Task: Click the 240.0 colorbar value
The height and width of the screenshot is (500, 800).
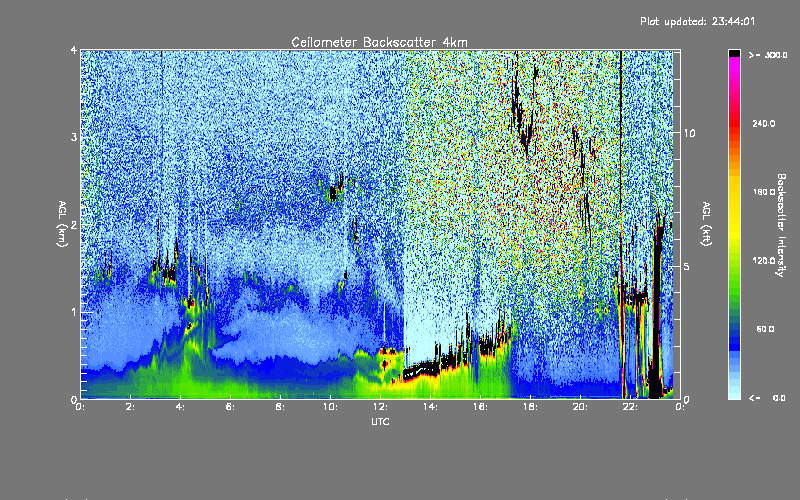Action: 764,123
